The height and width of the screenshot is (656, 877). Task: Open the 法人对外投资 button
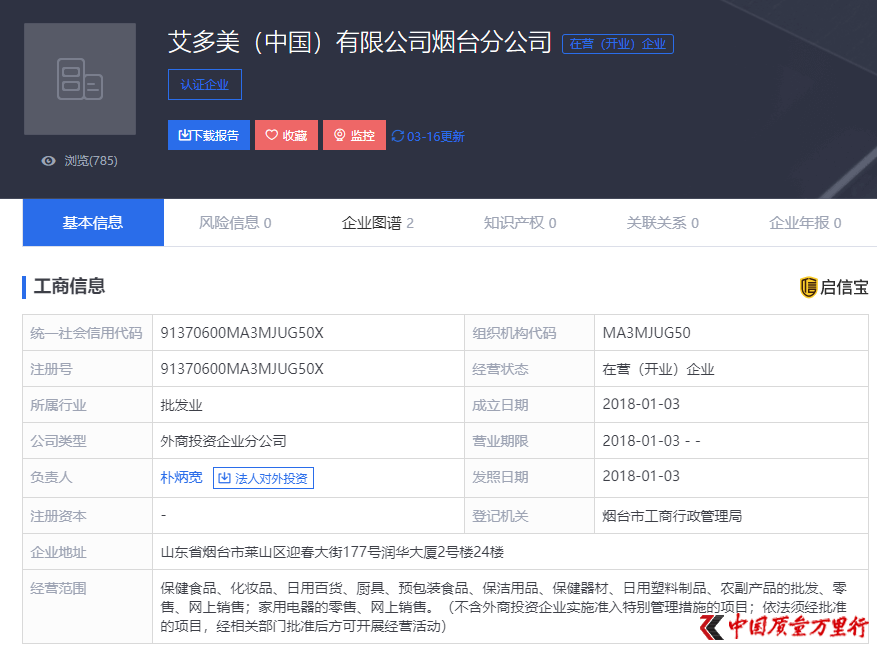pos(263,478)
